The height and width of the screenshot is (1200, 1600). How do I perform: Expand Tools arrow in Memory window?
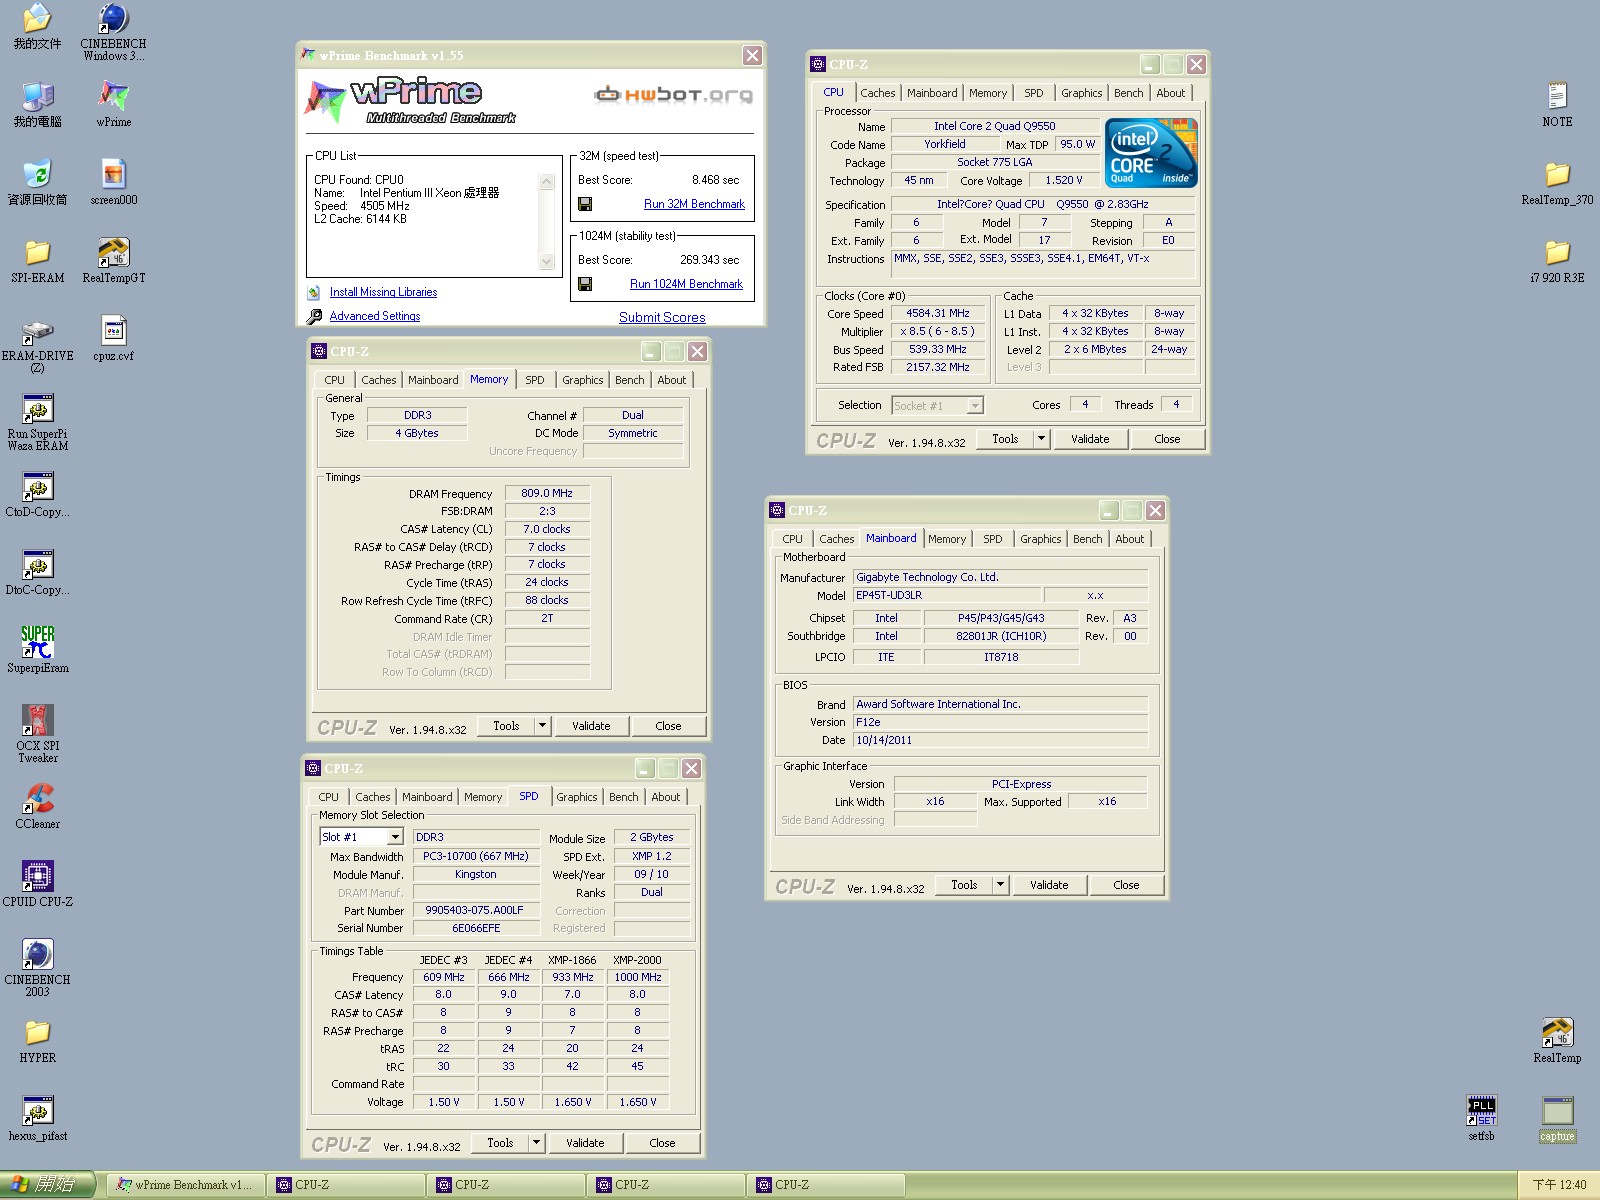click(x=542, y=726)
